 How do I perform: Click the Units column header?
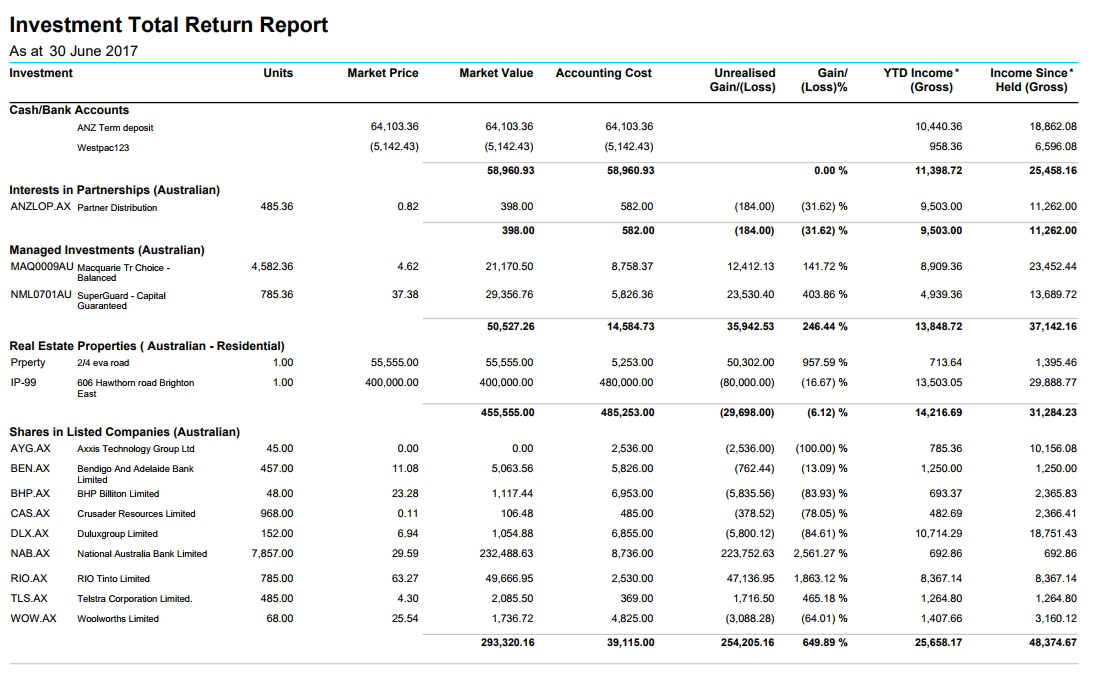[277, 73]
